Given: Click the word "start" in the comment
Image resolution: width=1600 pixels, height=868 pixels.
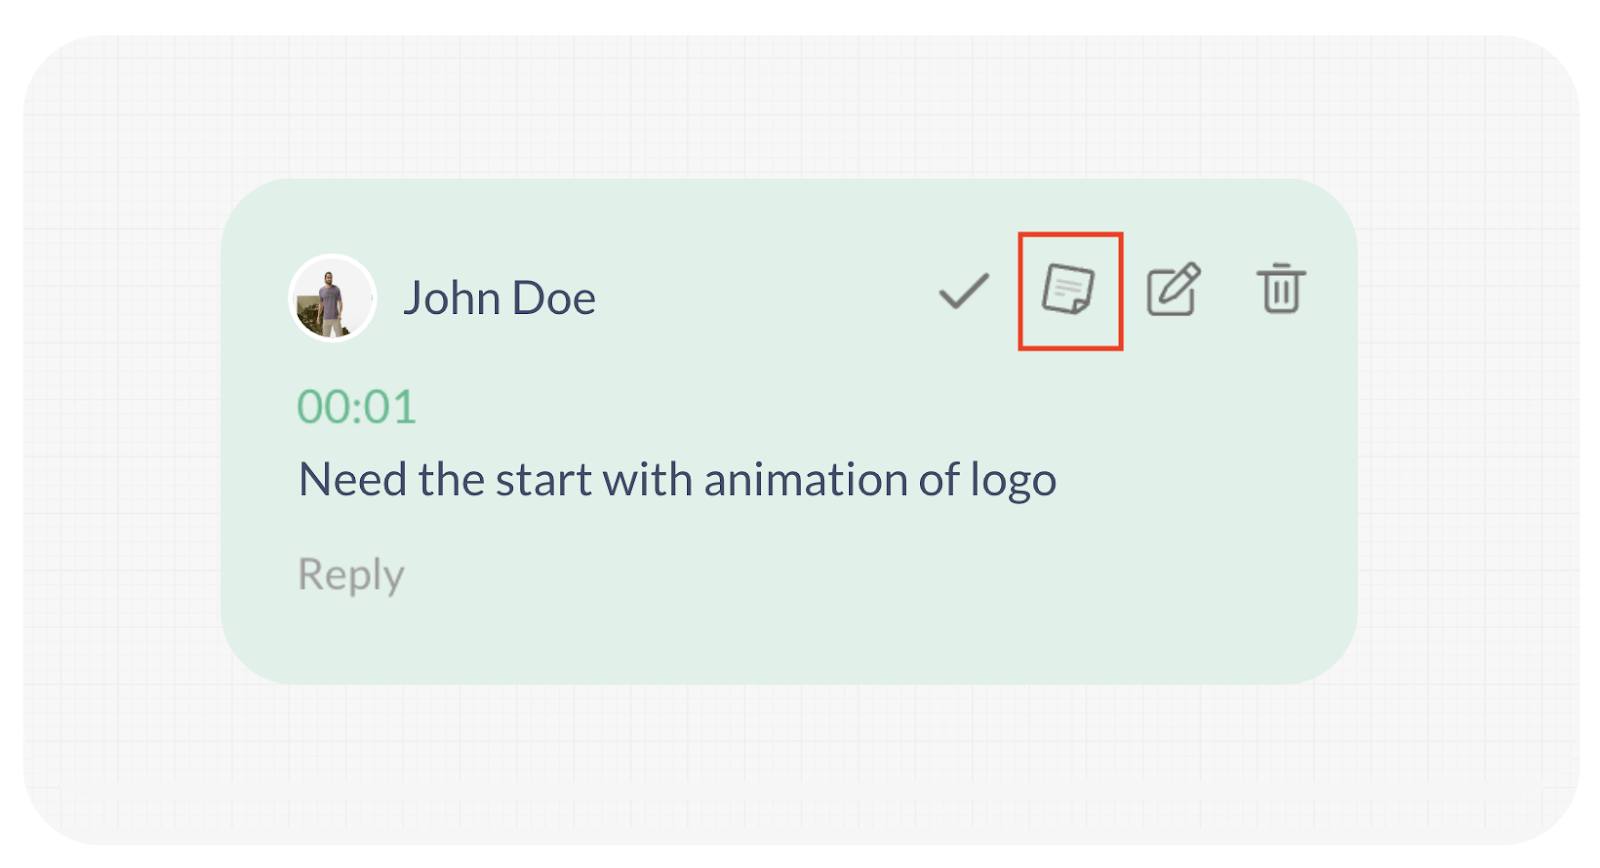Looking at the screenshot, I should 544,480.
